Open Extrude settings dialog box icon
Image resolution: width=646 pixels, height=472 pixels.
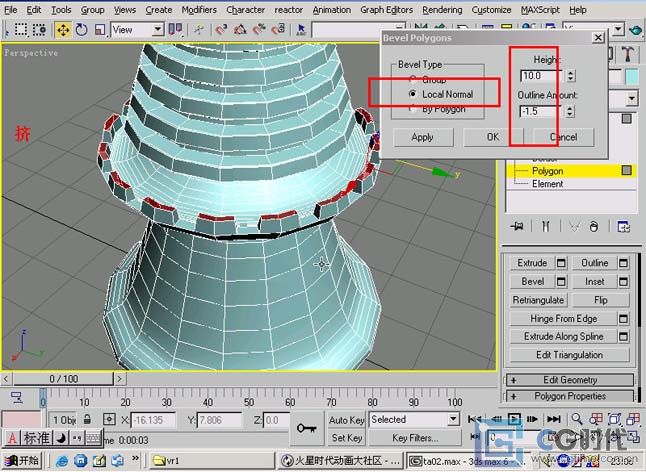(561, 263)
